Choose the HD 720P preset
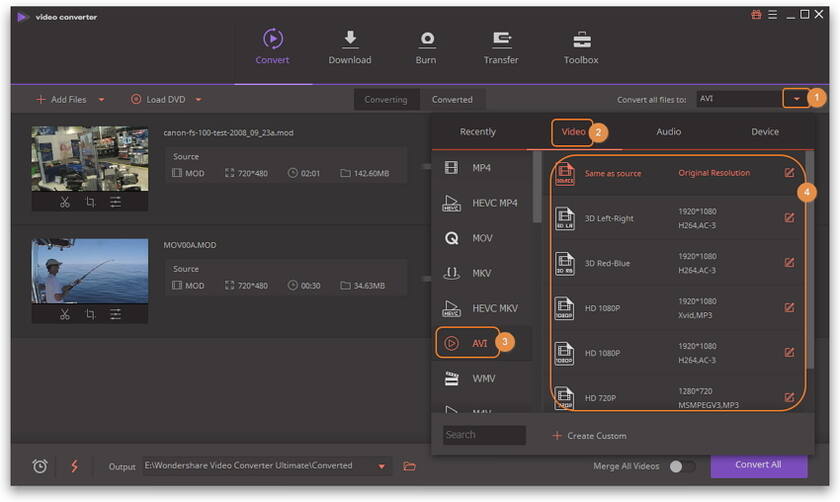Viewport: 840px width, 502px height. tap(675, 398)
